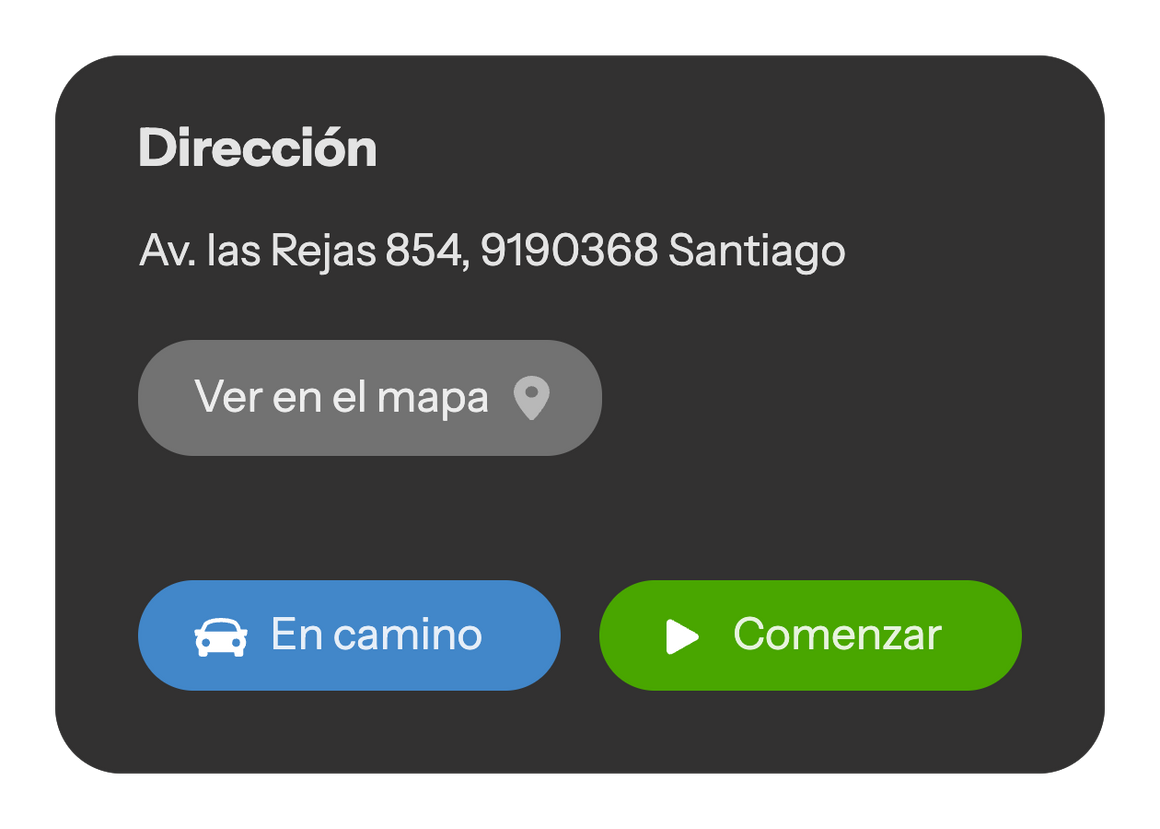Click the car icon

coord(220,636)
